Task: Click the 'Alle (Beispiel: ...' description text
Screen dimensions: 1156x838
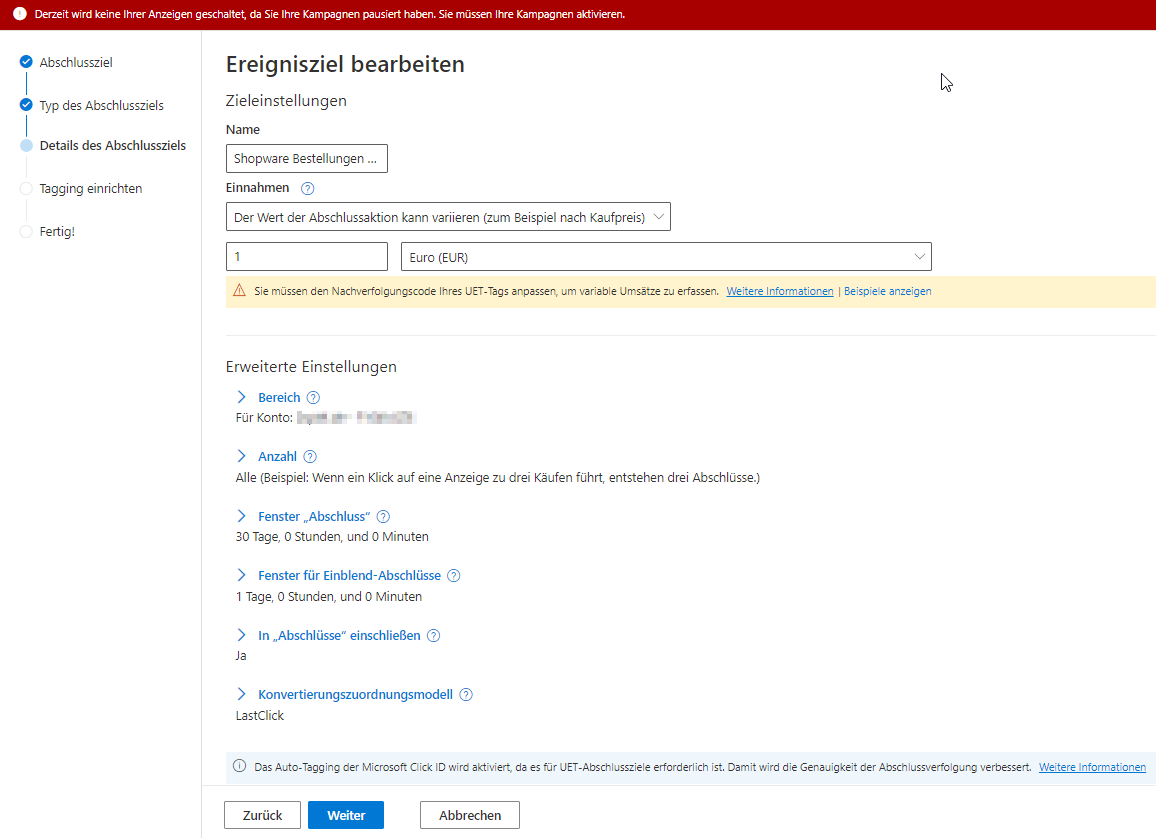Action: (498, 478)
